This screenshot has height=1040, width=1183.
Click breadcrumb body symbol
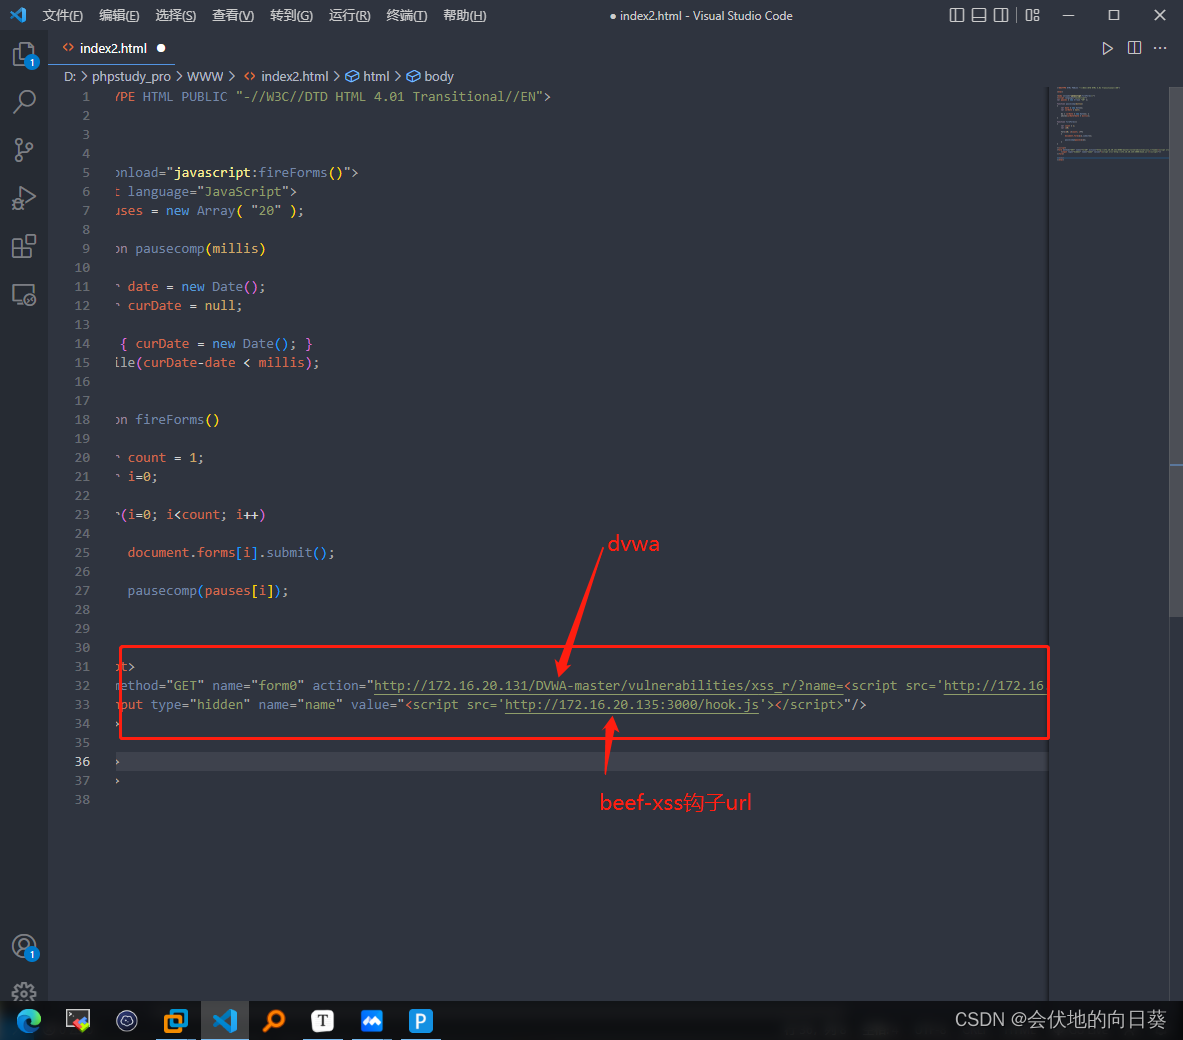tap(430, 76)
